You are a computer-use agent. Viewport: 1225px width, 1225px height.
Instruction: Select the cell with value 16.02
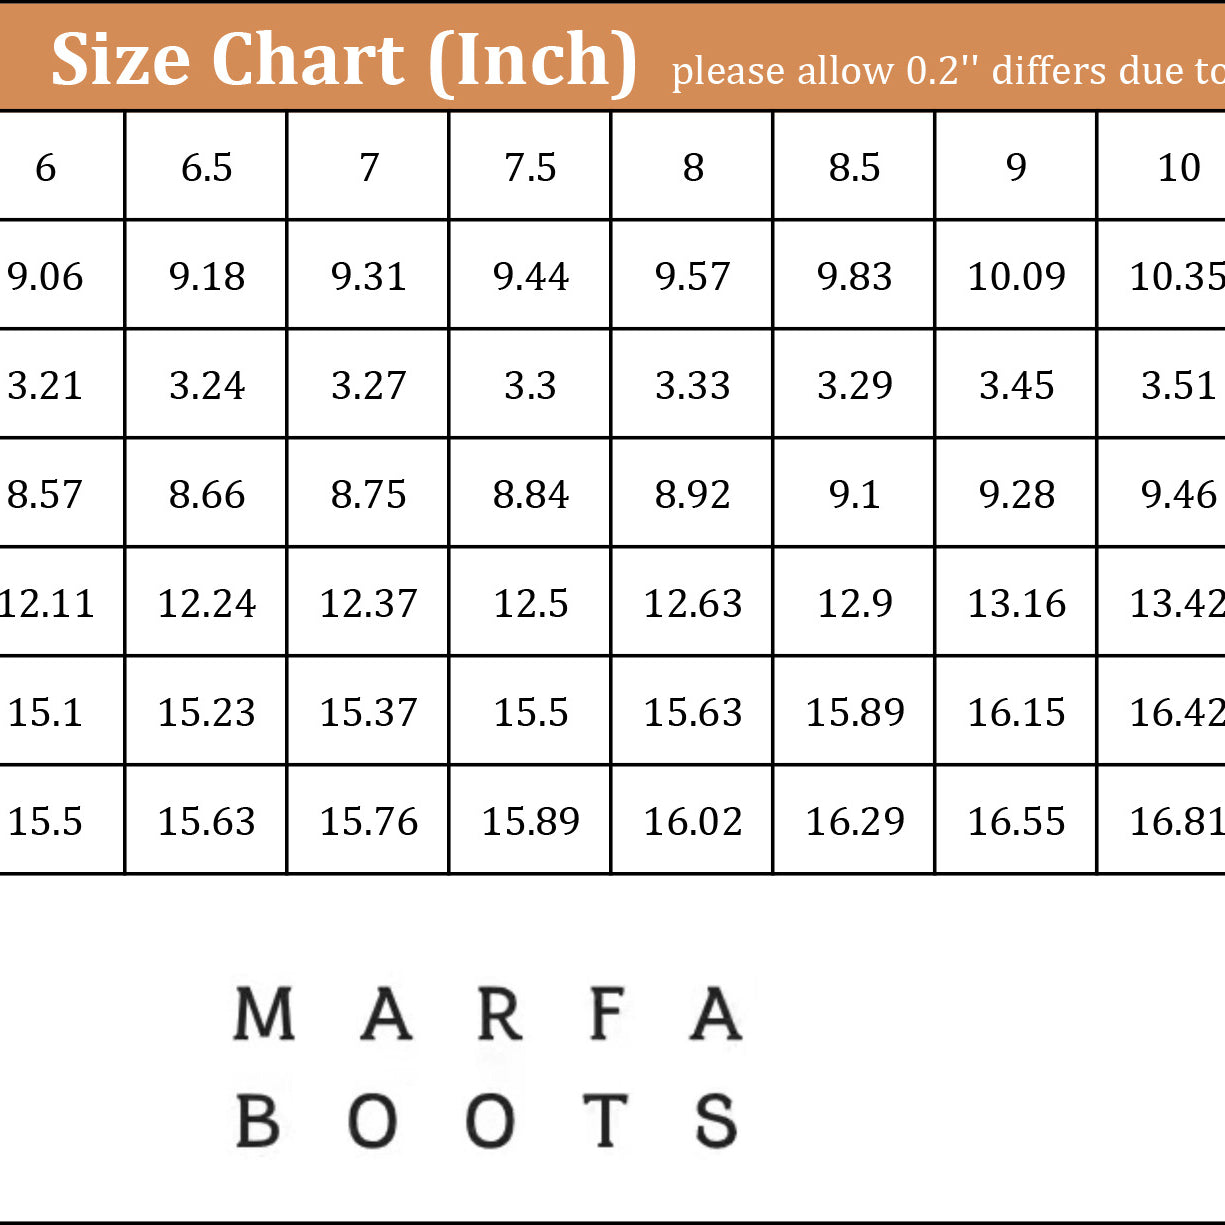point(692,821)
